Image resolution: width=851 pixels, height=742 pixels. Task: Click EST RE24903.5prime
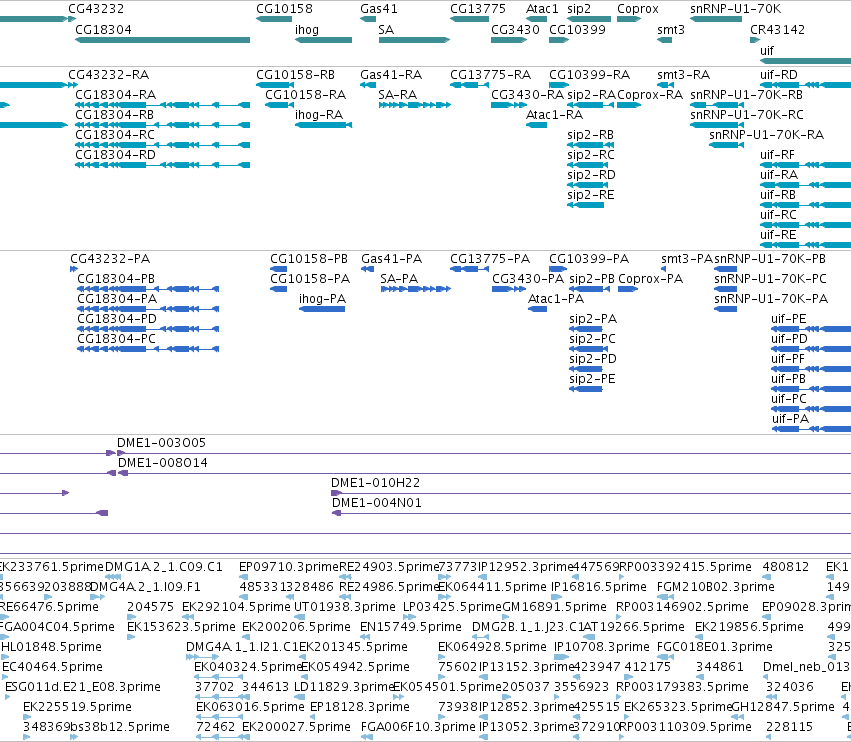click(389, 567)
